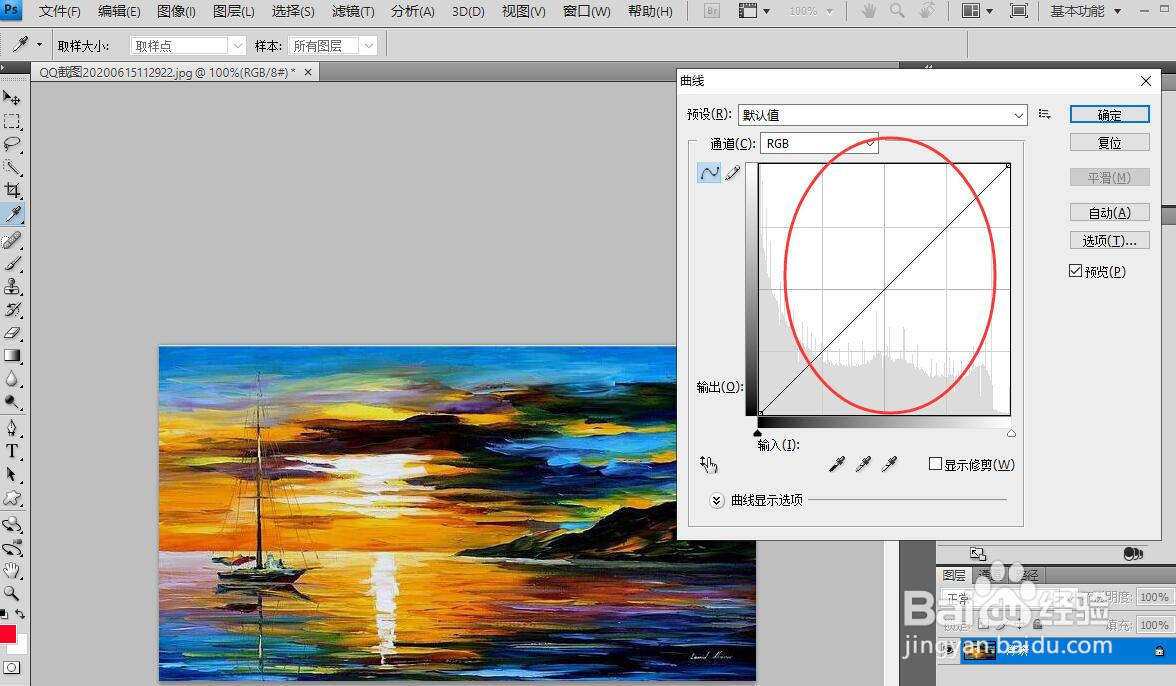Screen dimensions: 1176x686
Task: Select the History Brush tool
Action: click(x=12, y=310)
